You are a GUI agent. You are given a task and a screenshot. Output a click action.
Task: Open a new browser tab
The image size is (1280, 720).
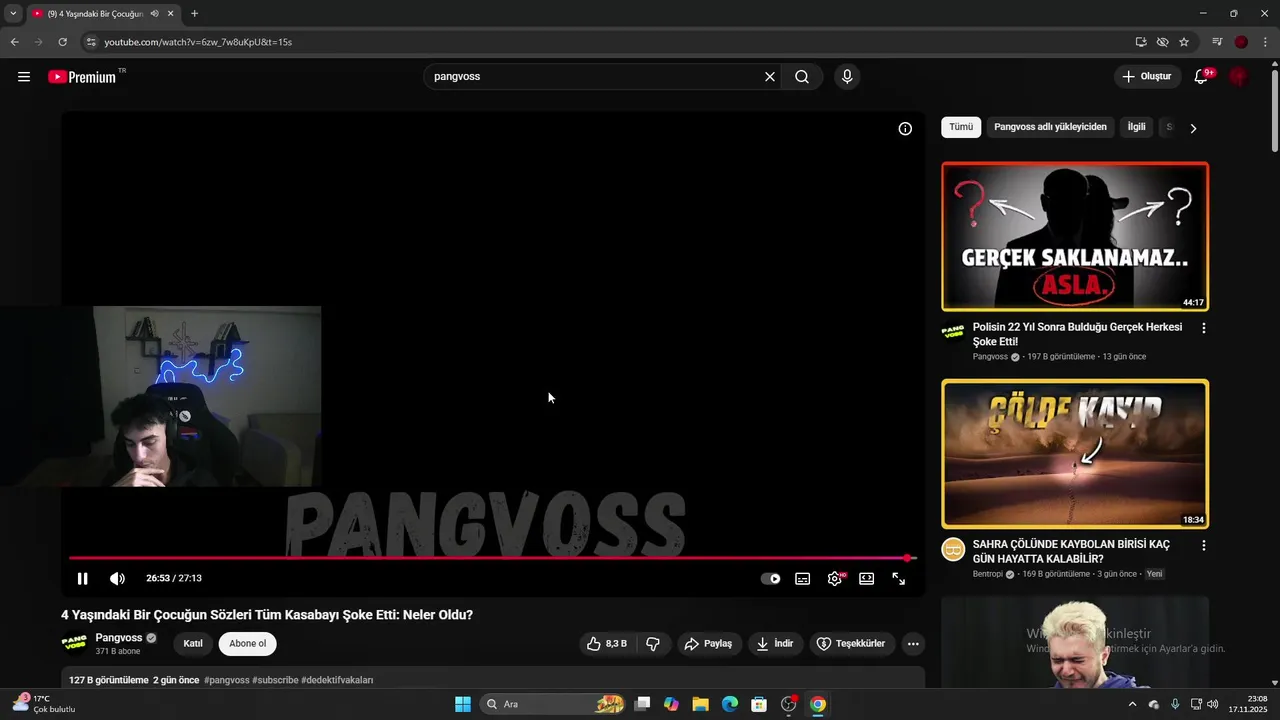[194, 14]
